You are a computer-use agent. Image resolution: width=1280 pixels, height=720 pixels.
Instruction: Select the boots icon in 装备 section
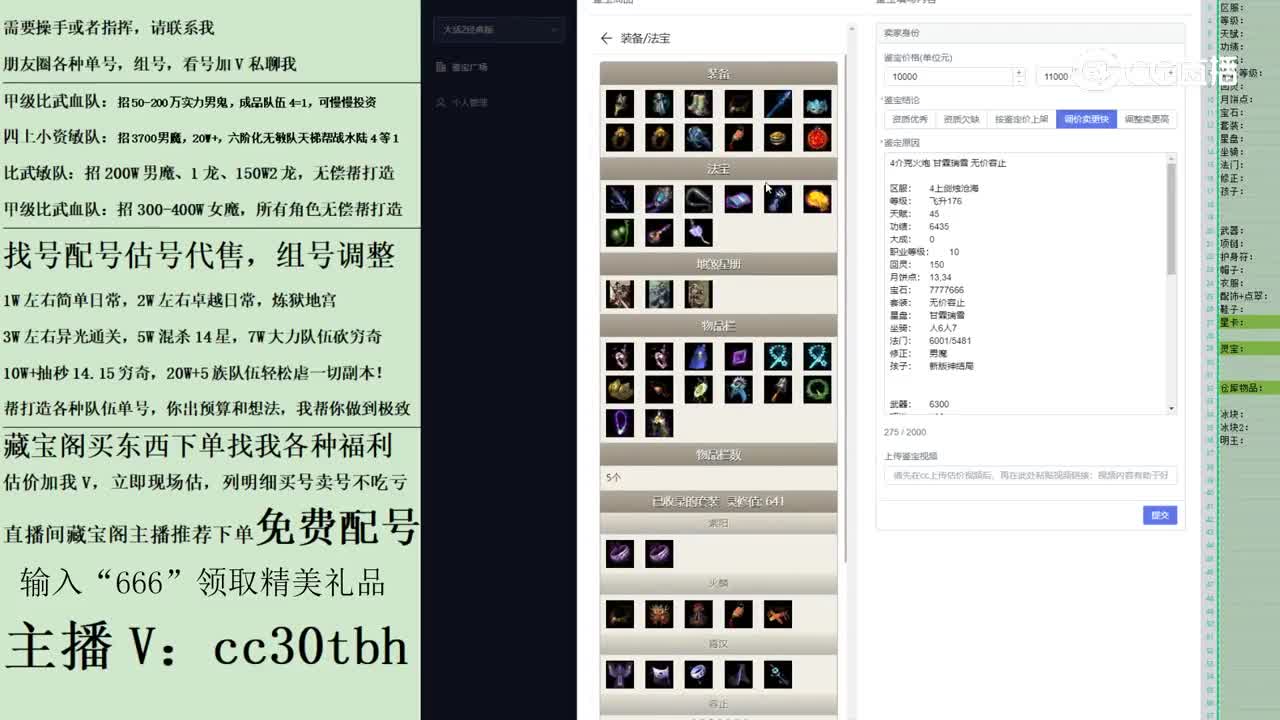pos(699,104)
